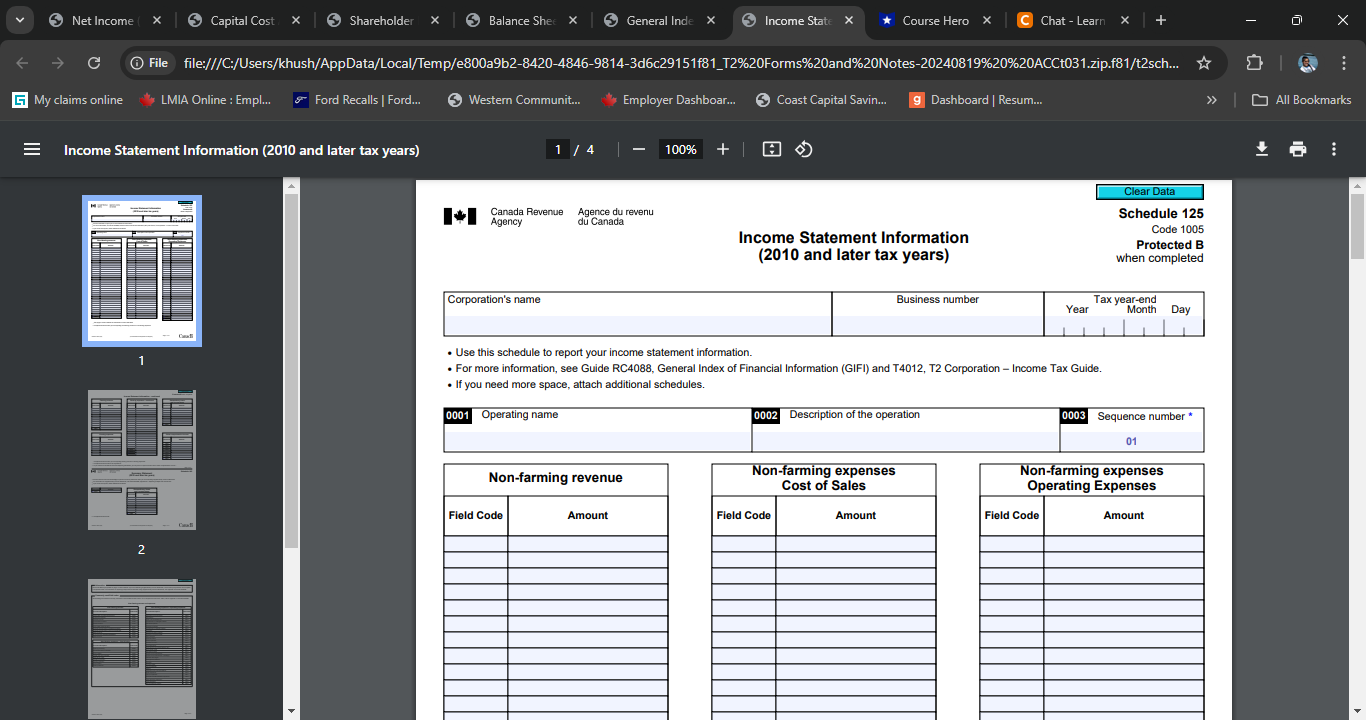Open the All Bookmarks folder

point(1301,99)
